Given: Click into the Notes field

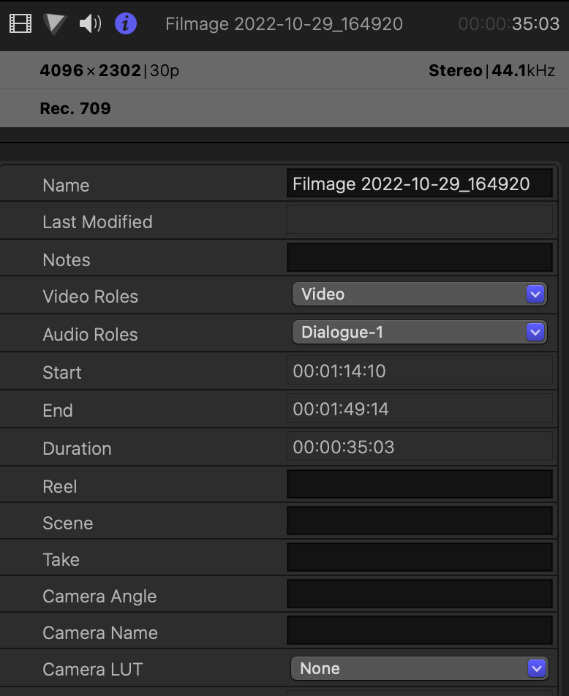Looking at the screenshot, I should [x=419, y=257].
